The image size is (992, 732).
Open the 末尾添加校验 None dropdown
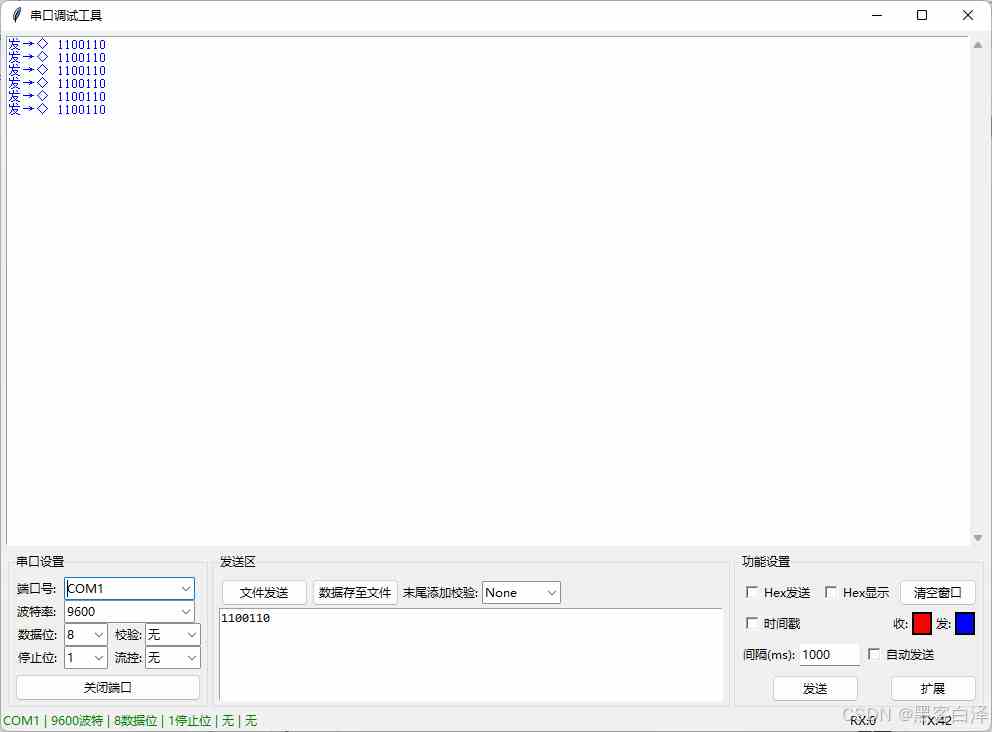pos(551,593)
